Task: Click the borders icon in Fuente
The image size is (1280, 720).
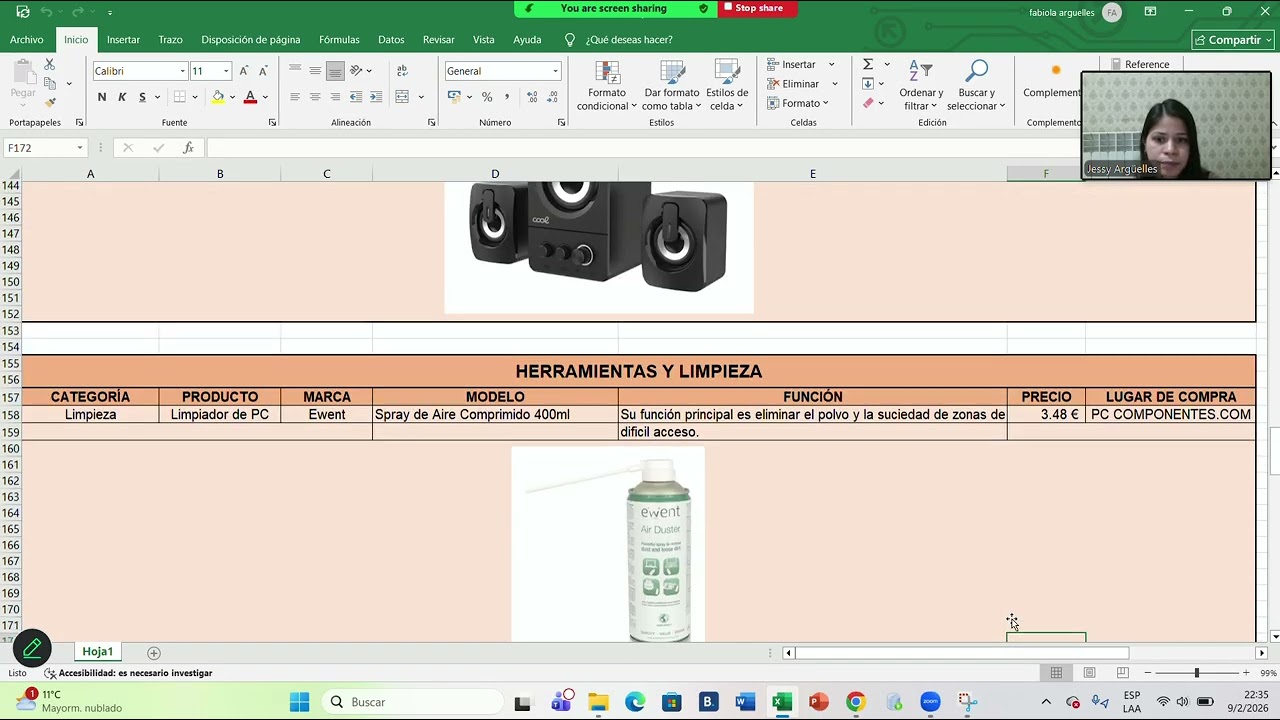Action: tap(180, 97)
